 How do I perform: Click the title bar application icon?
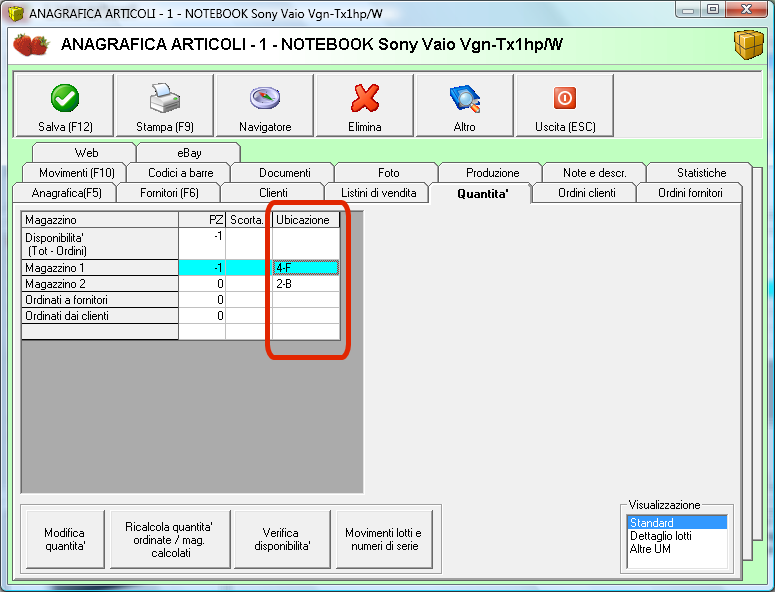[x=16, y=13]
